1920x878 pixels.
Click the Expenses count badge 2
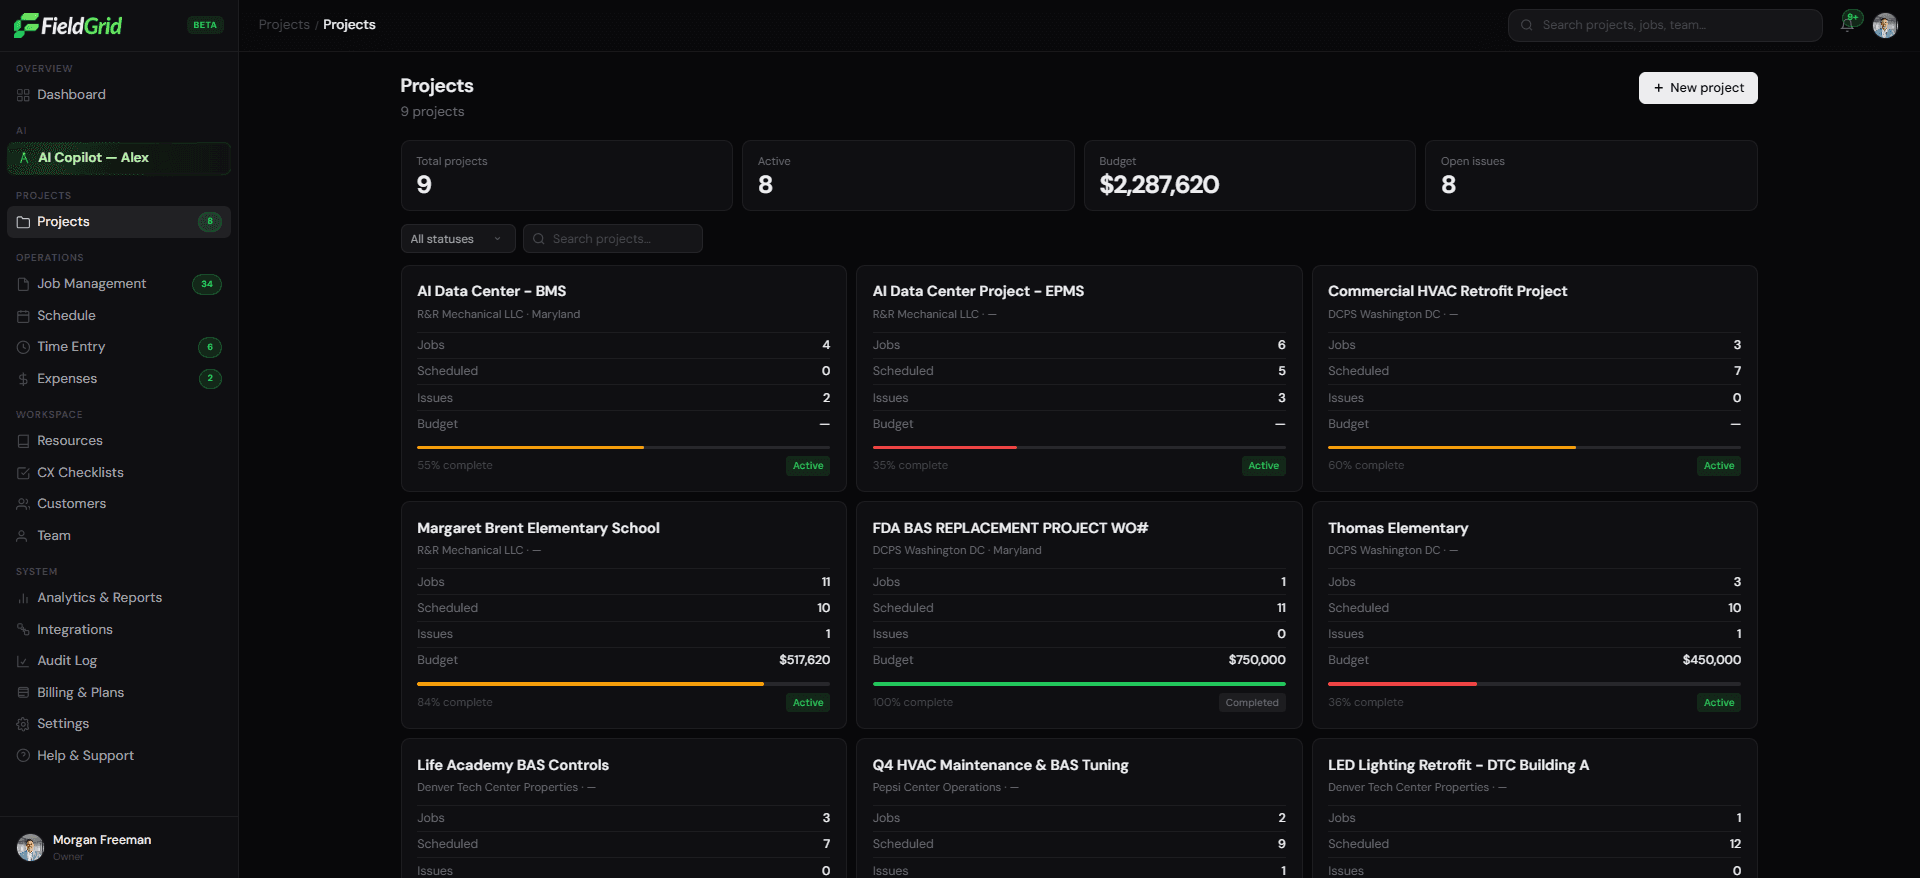(x=210, y=379)
